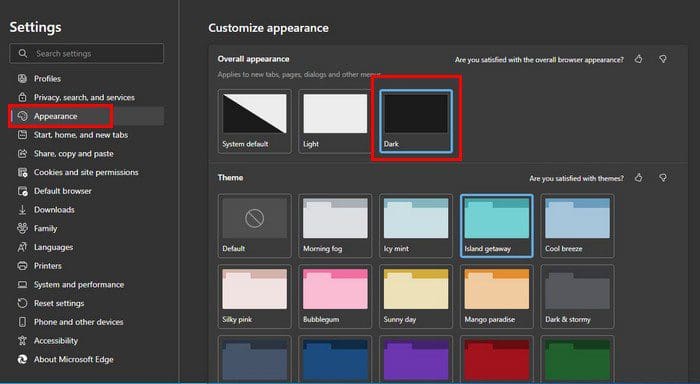
Task: Choose the Default theme
Action: pyautogui.click(x=254, y=225)
